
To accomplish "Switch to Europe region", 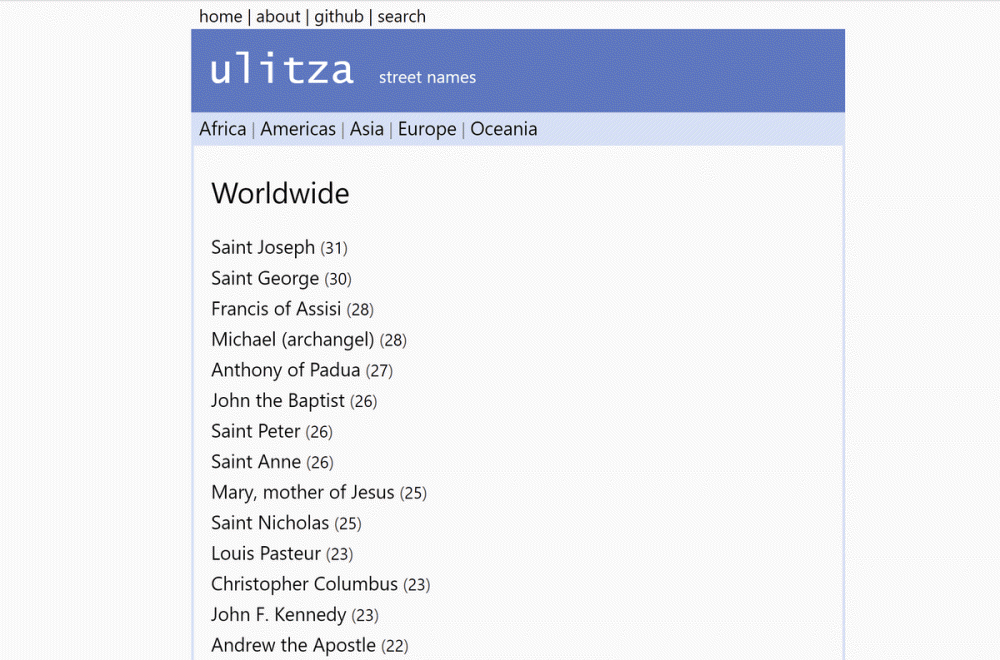I will [427, 129].
